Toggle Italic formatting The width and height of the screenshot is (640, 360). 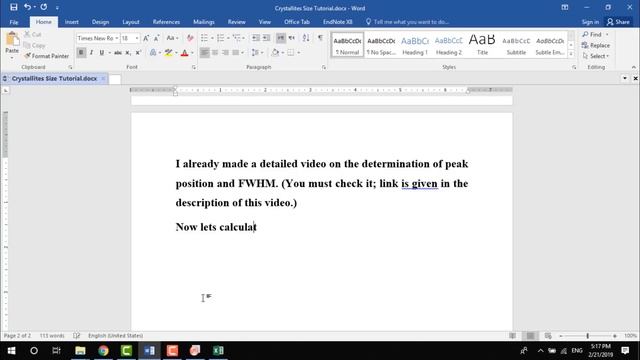(x=91, y=53)
